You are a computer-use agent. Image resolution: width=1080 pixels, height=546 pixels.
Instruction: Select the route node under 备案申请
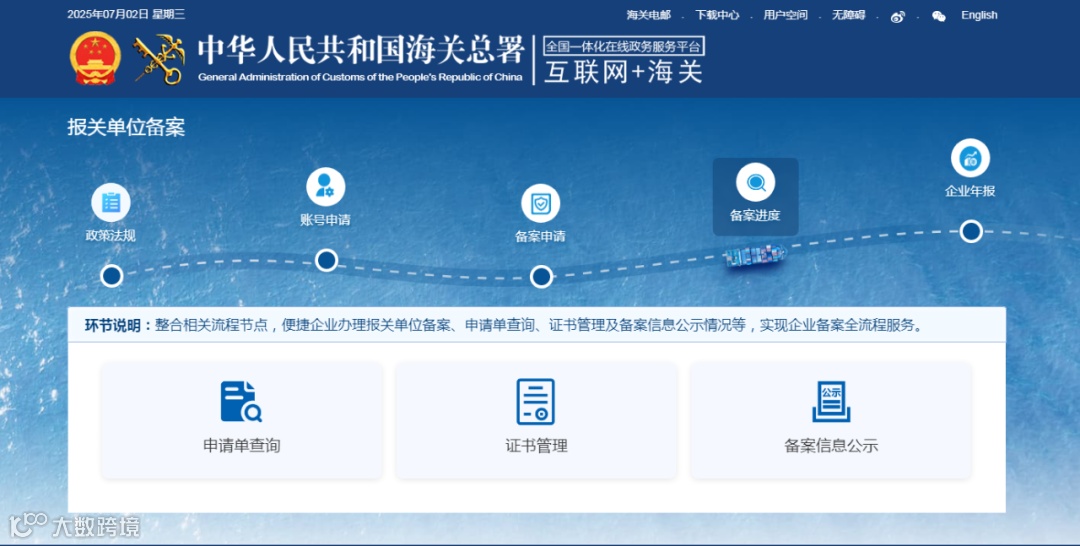(x=541, y=277)
